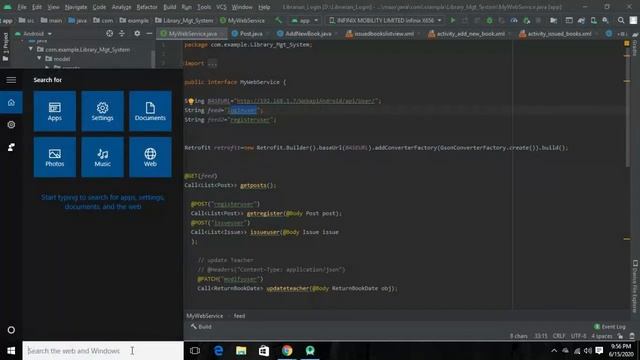Open Google Chrome from taskbar
The width and height of the screenshot is (640, 360).
[x=287, y=351]
